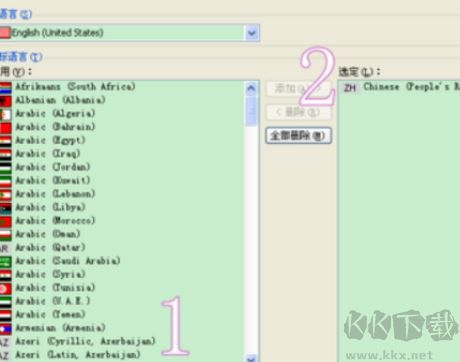Viewport: 460px width, 362px height.
Task: Select Arabic (Tunisia) in the list
Action: pyautogui.click(x=55, y=287)
